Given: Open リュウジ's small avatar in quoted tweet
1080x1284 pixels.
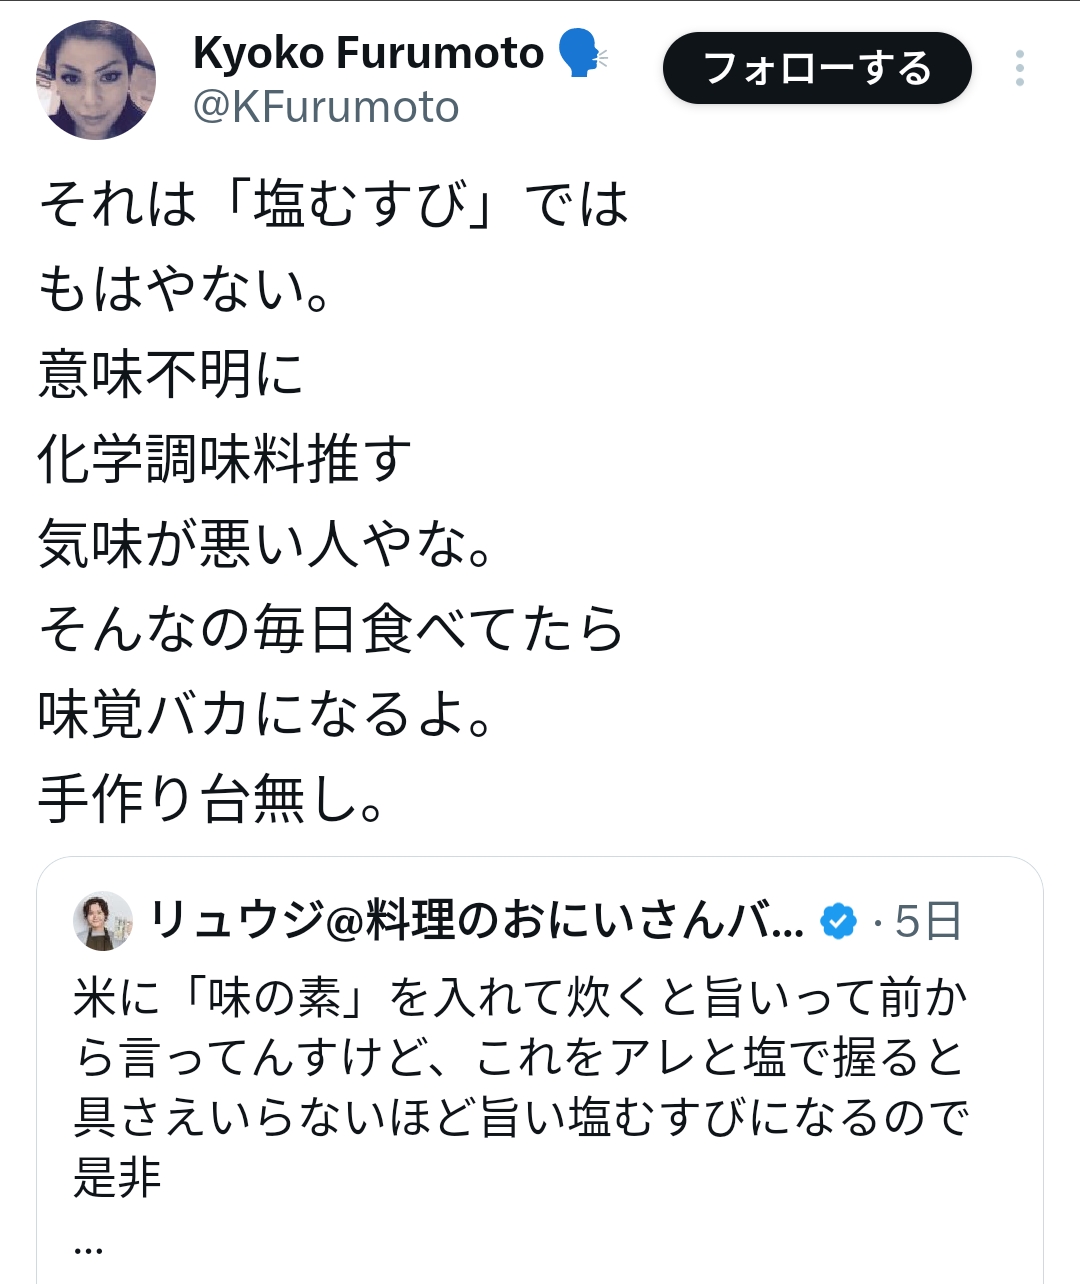Looking at the screenshot, I should [x=103, y=921].
